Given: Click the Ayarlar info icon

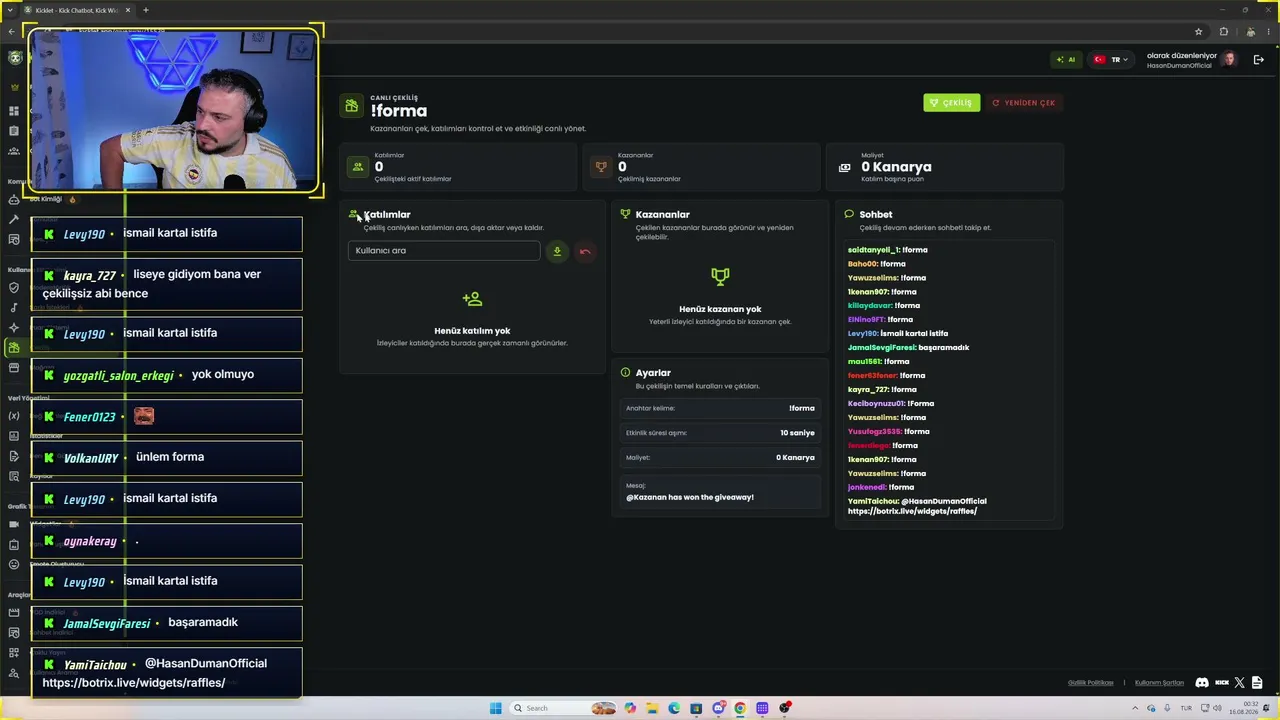Looking at the screenshot, I should pos(625,372).
